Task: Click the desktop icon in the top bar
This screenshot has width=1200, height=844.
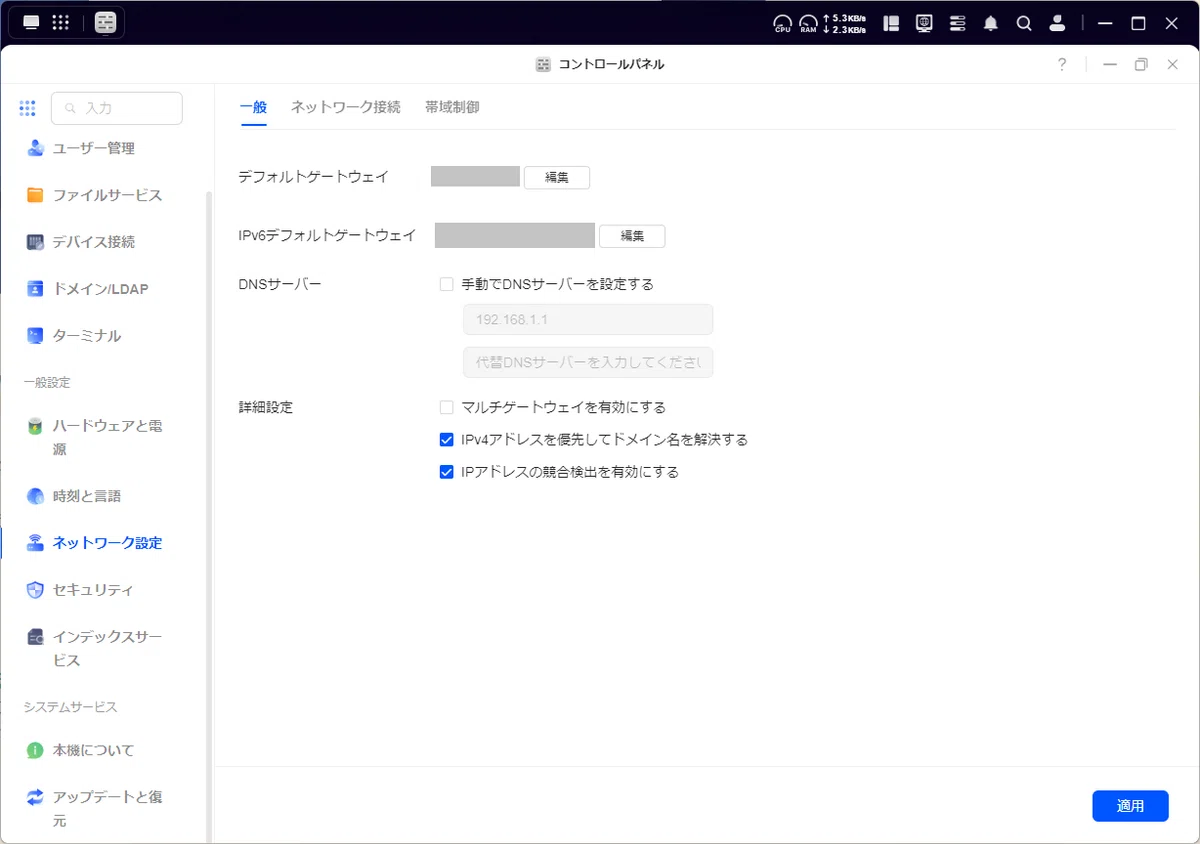Action: coord(32,22)
